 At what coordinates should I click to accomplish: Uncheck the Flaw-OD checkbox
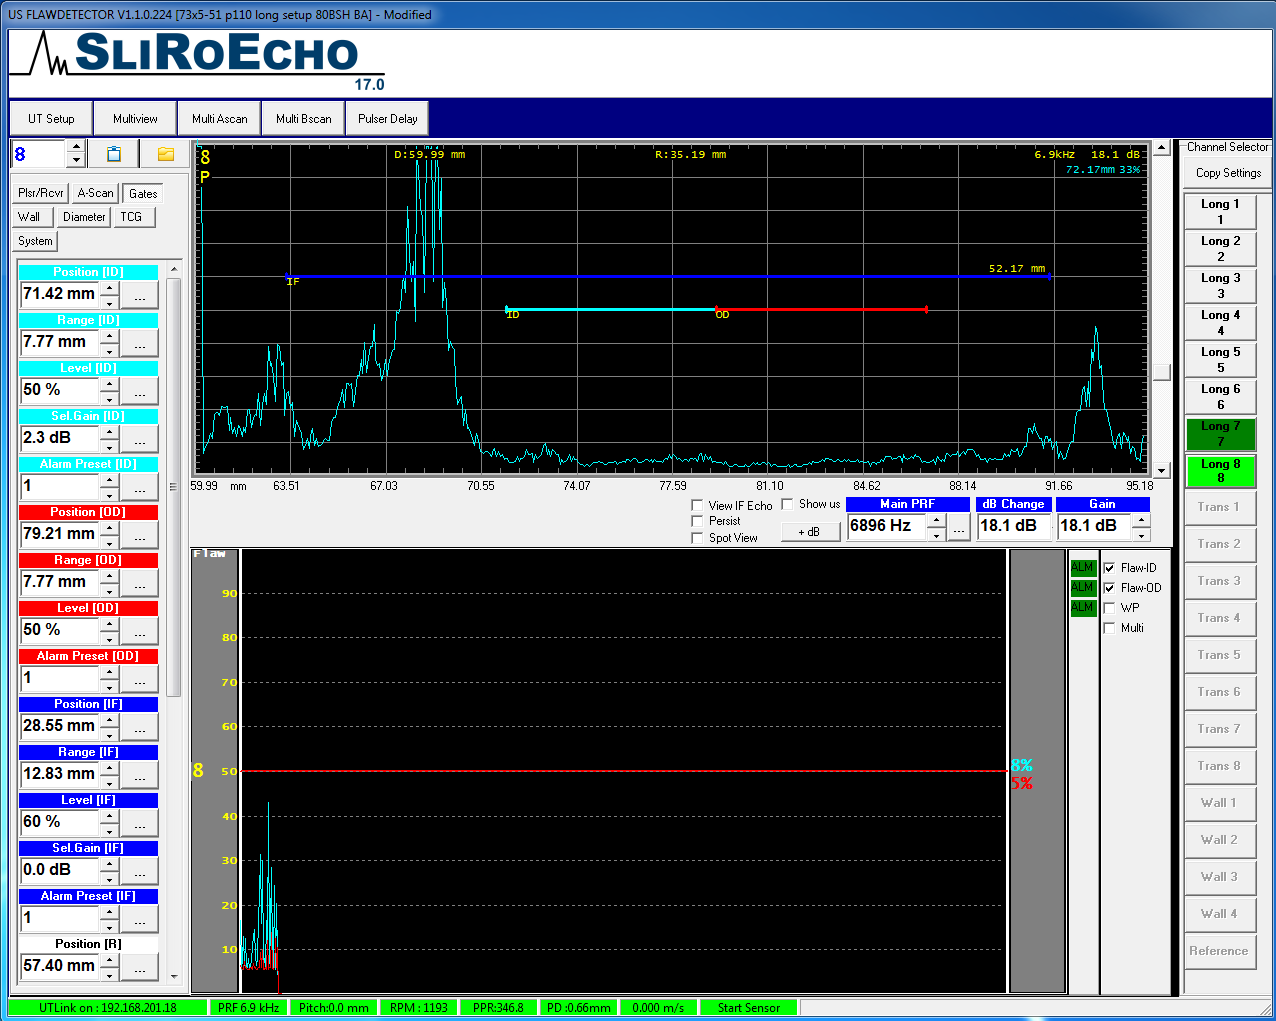(x=1109, y=588)
